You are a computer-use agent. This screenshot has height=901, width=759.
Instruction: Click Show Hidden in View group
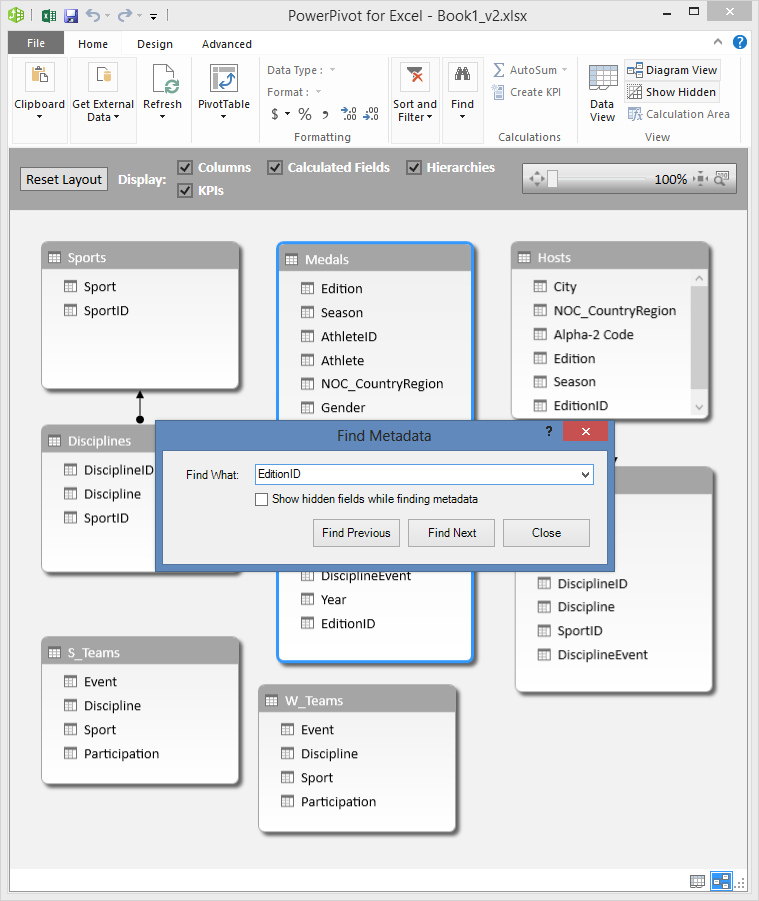coord(672,92)
